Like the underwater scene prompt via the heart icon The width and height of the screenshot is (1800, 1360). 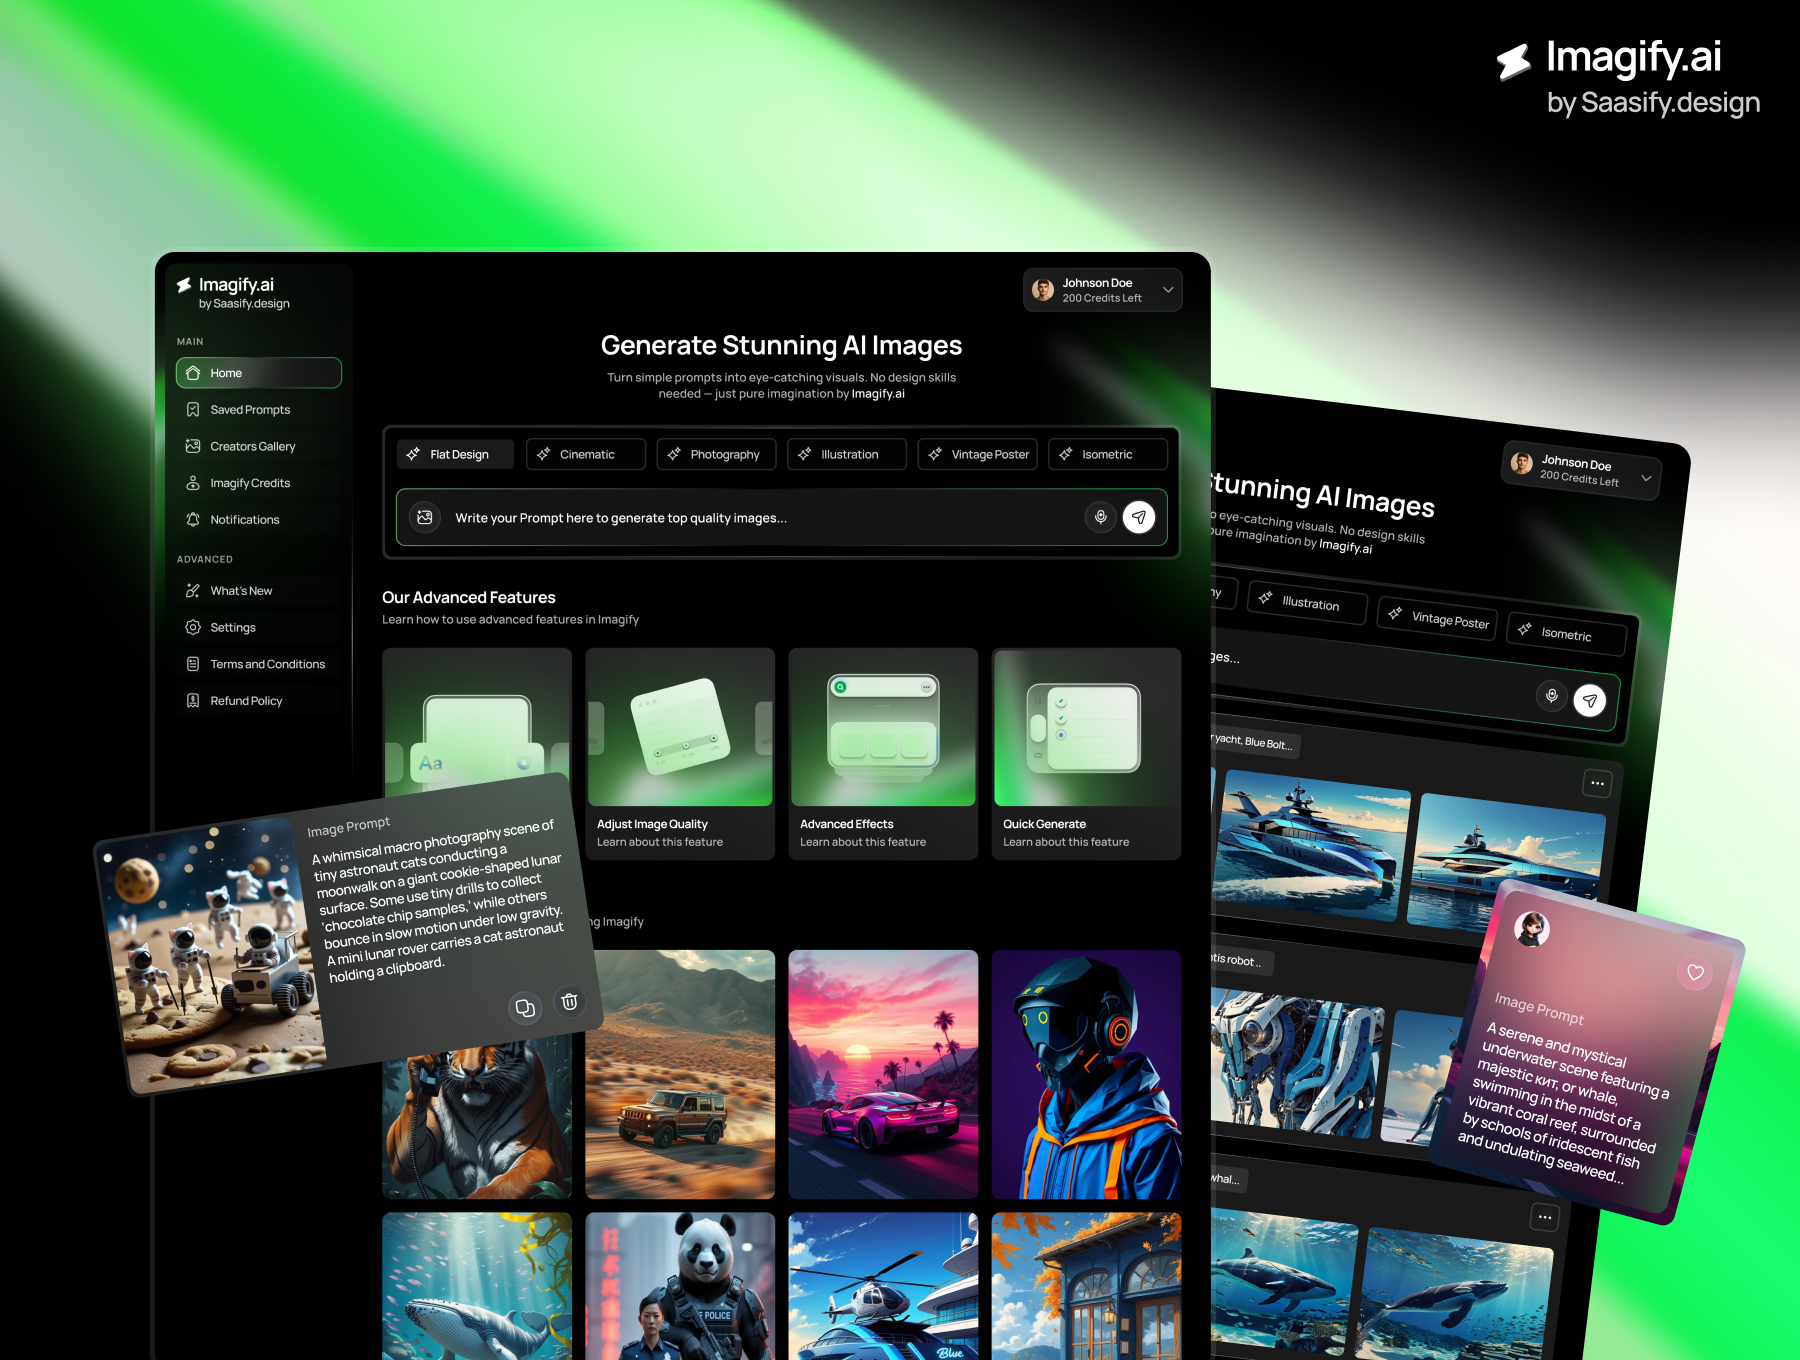tap(1696, 973)
